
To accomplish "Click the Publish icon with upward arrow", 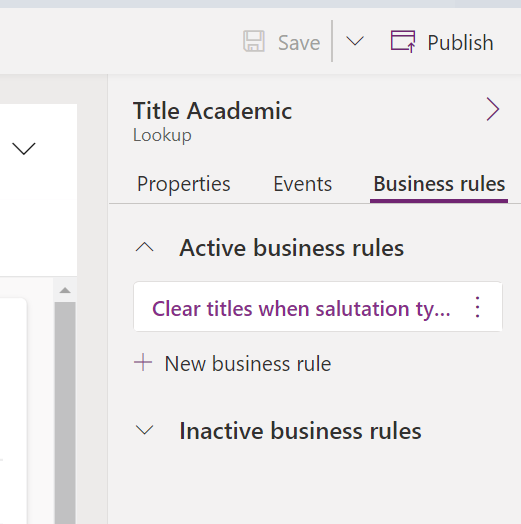I will pyautogui.click(x=403, y=41).
